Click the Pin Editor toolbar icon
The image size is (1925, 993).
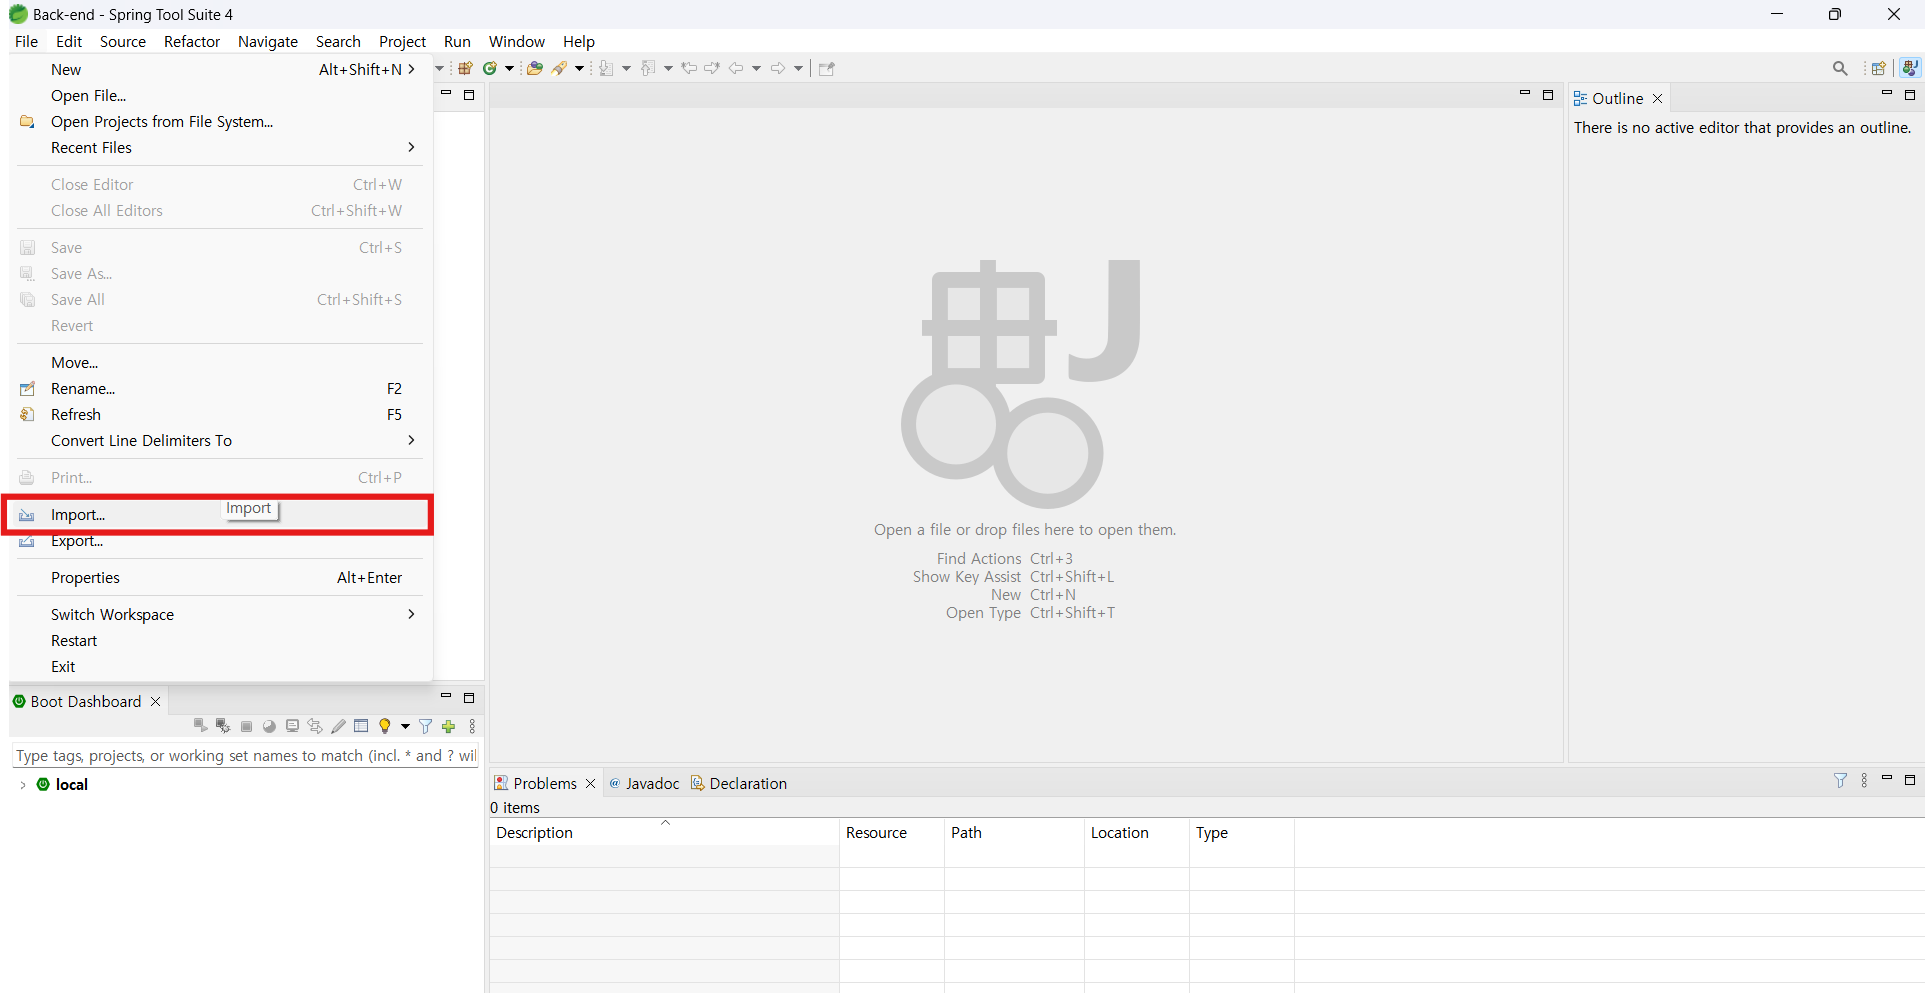[x=827, y=68]
